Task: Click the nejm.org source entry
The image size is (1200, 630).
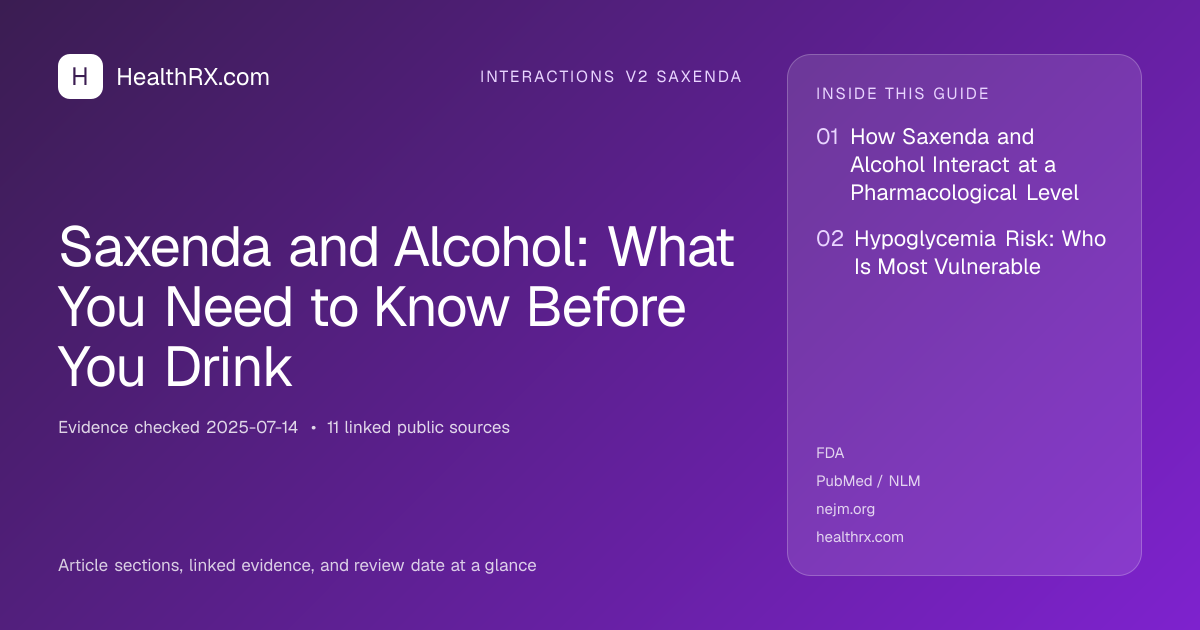Action: [x=845, y=509]
